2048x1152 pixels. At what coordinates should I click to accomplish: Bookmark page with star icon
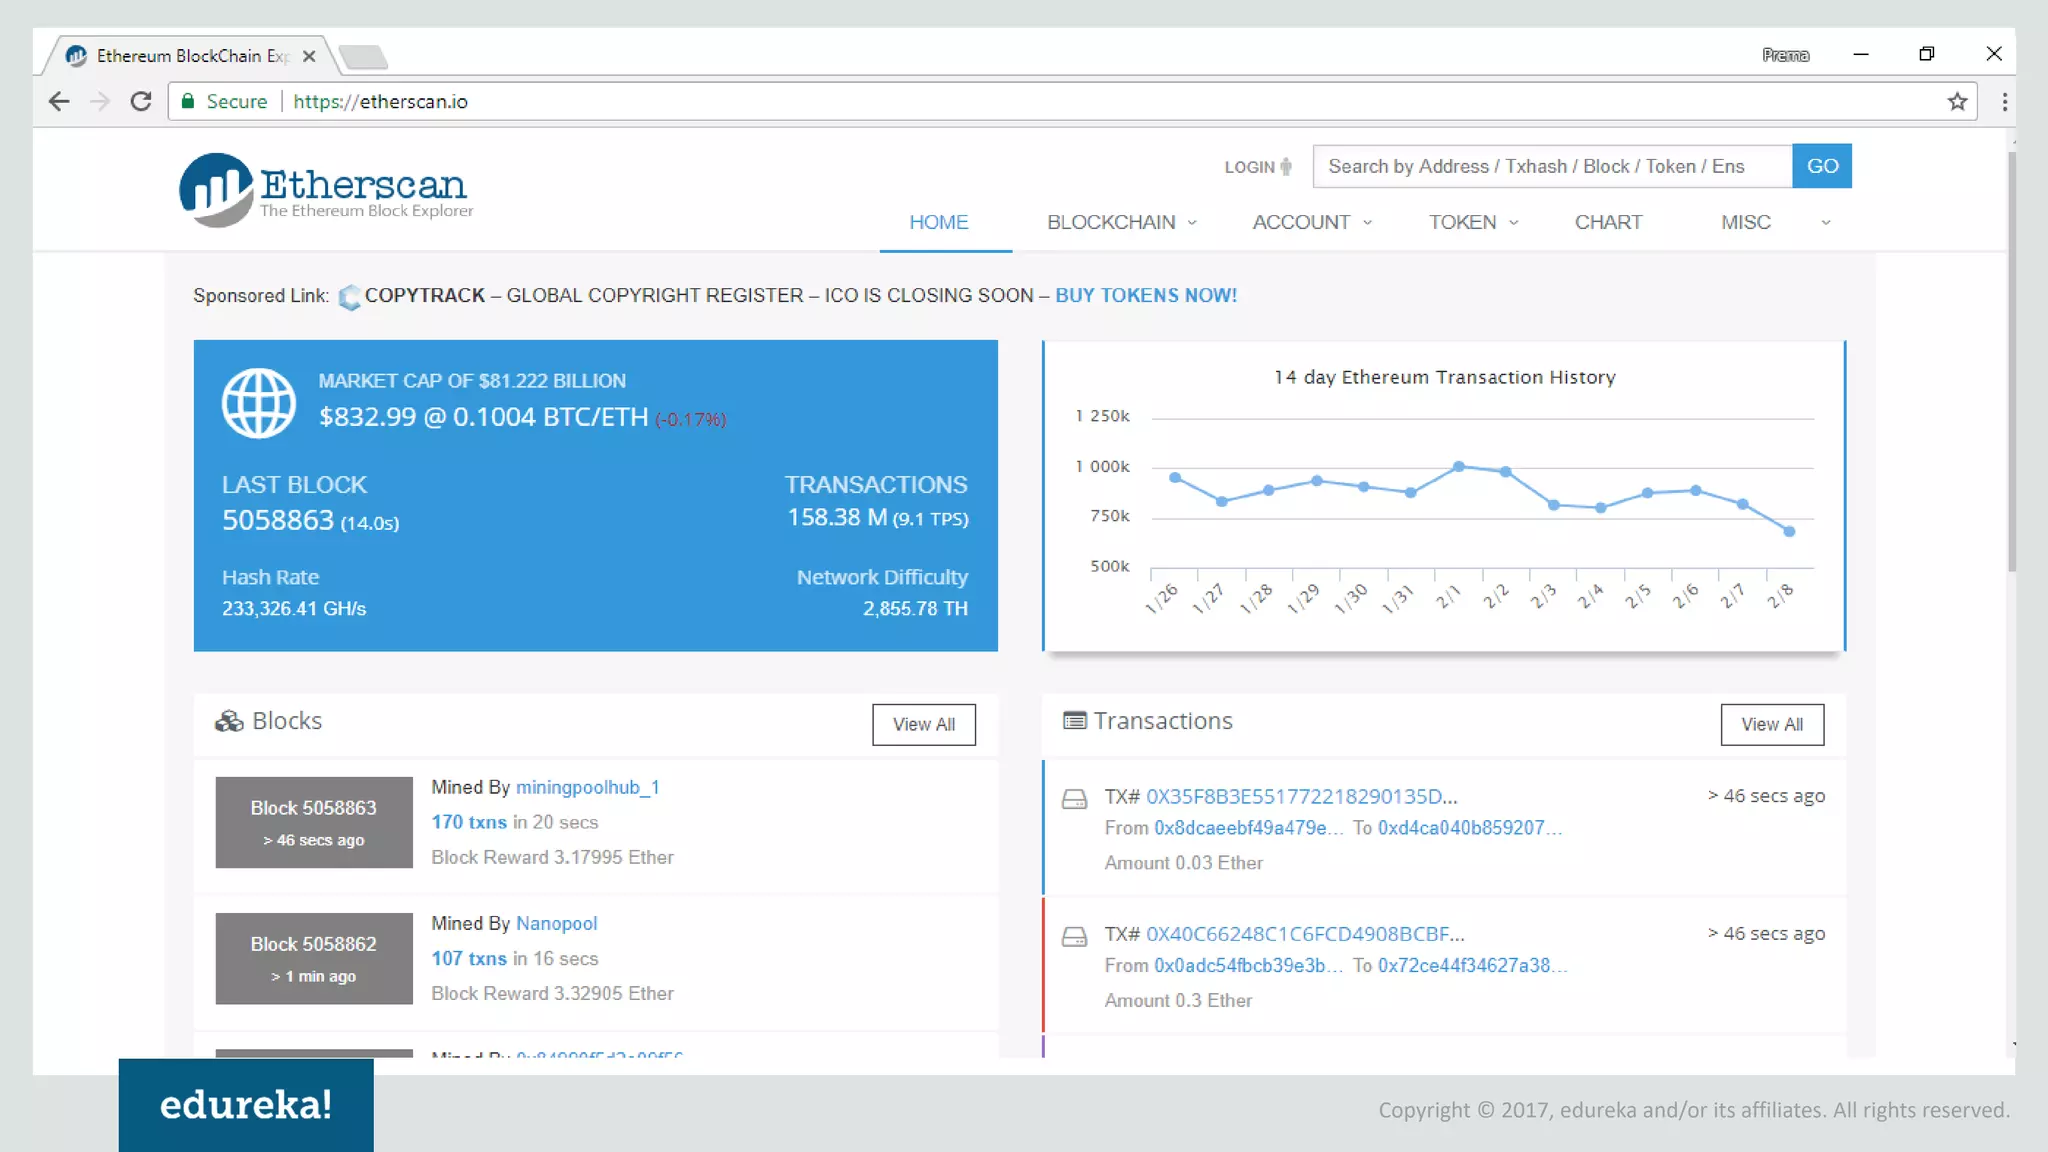coord(1957,101)
